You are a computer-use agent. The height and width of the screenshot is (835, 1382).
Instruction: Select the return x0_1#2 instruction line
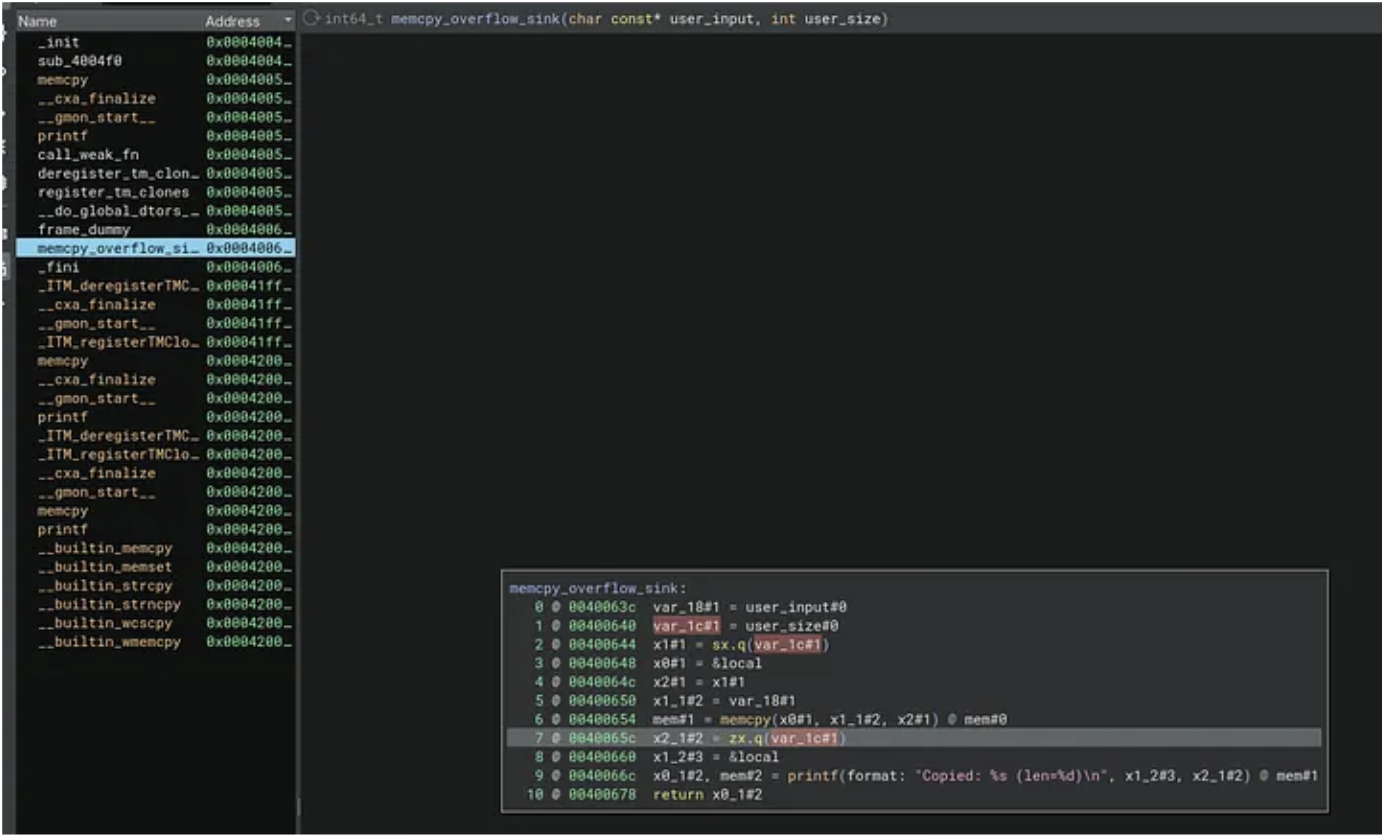point(707,794)
